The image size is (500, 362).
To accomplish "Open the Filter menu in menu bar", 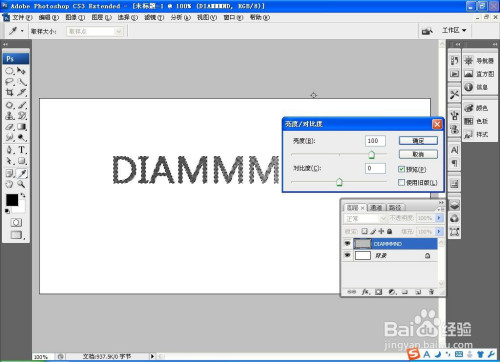I will pos(154,17).
